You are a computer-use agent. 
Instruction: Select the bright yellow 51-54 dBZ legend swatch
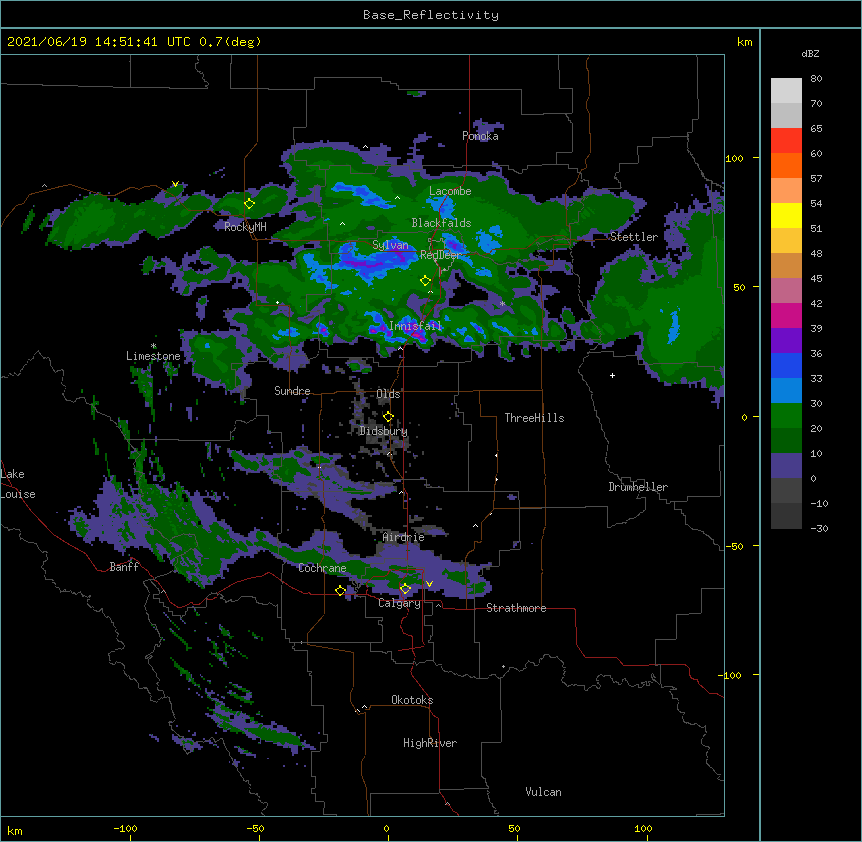(x=786, y=216)
